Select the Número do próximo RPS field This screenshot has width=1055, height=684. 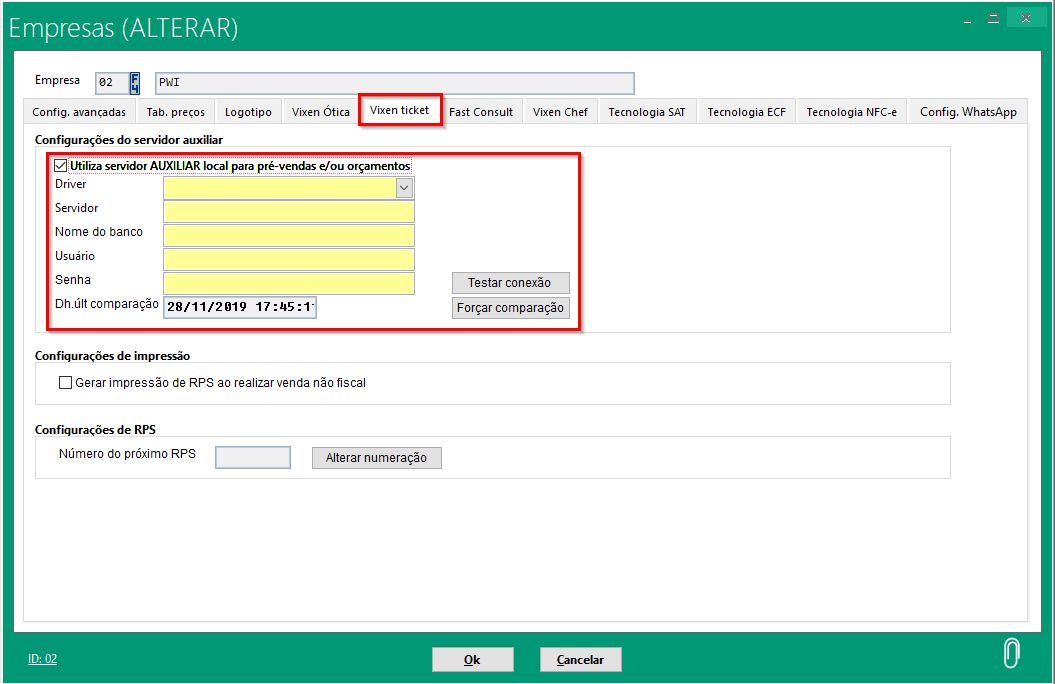[x=253, y=457]
